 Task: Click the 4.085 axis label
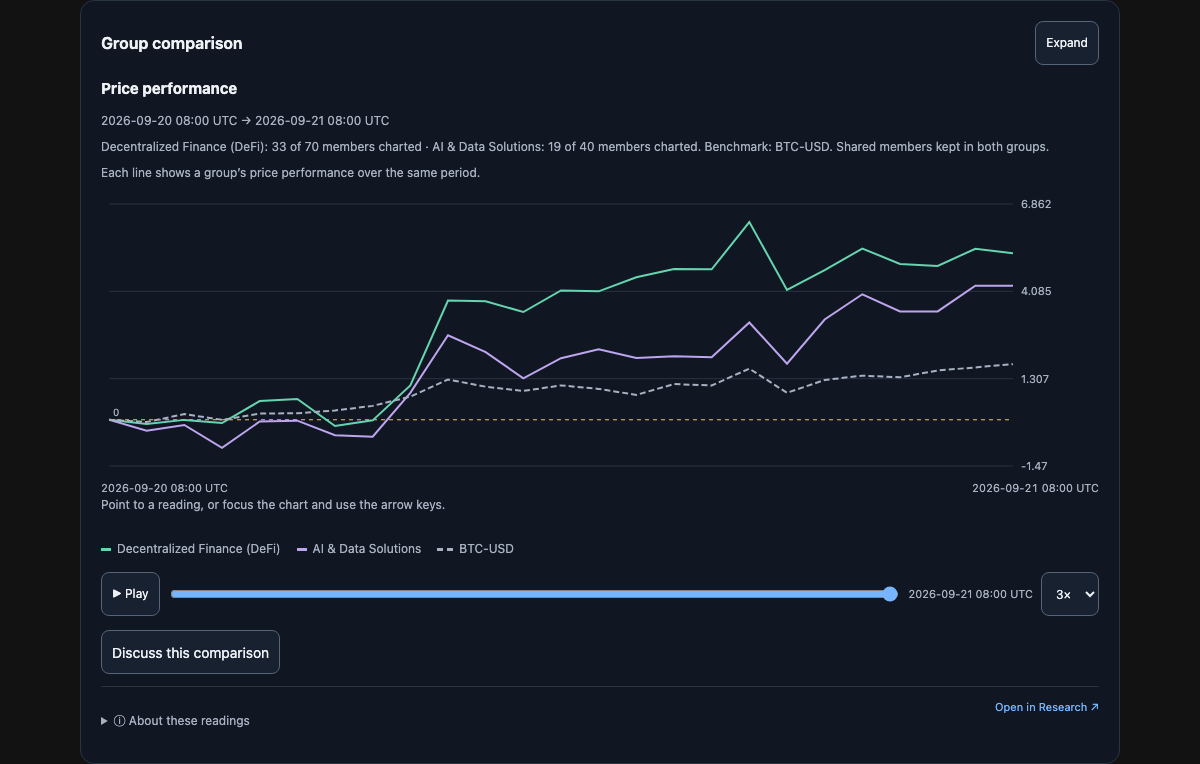pos(1036,291)
